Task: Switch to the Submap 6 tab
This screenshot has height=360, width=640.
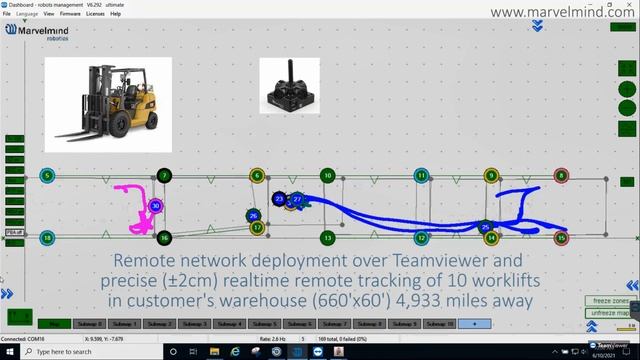Action: click(300, 324)
